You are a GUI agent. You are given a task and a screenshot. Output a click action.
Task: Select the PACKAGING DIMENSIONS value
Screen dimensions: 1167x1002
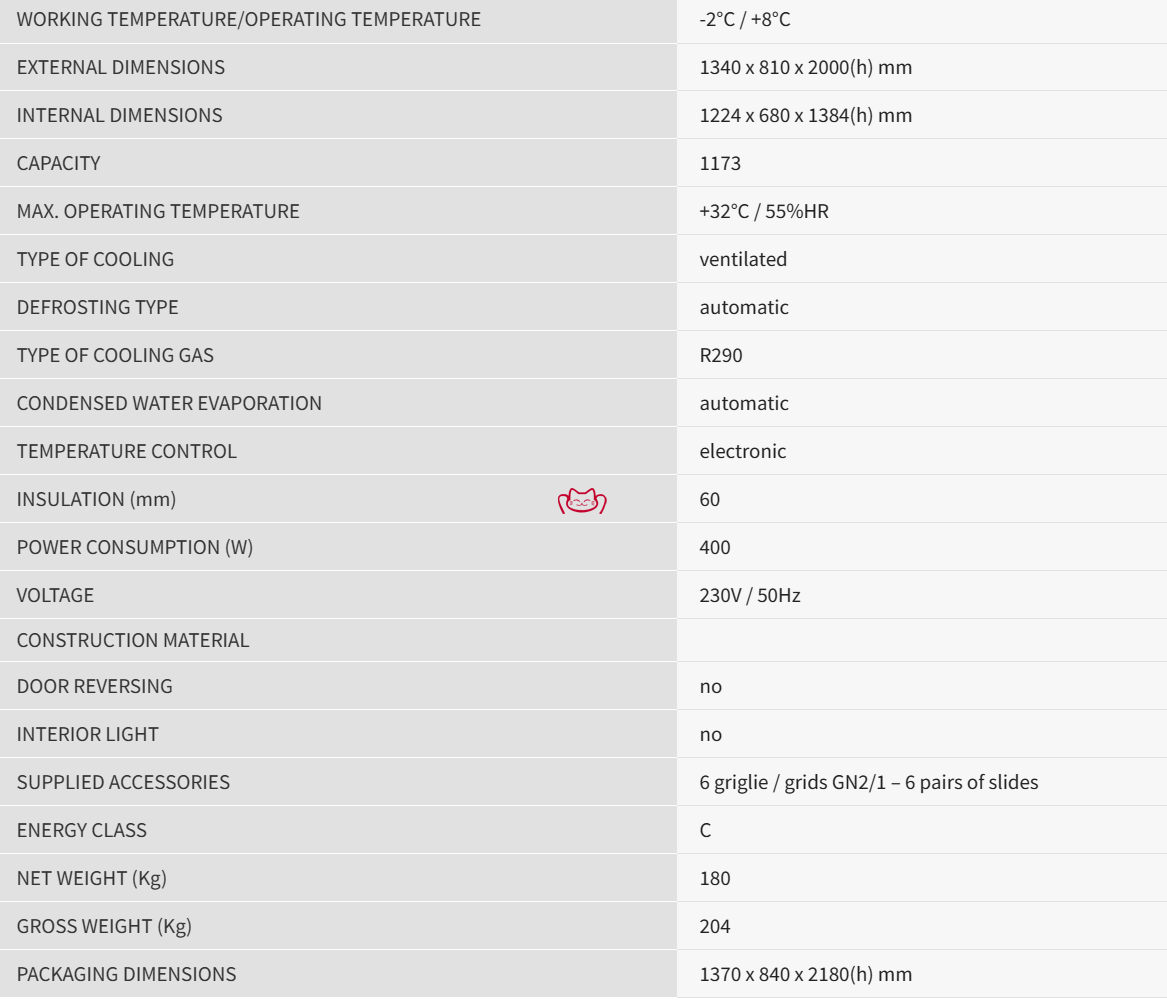click(x=805, y=974)
